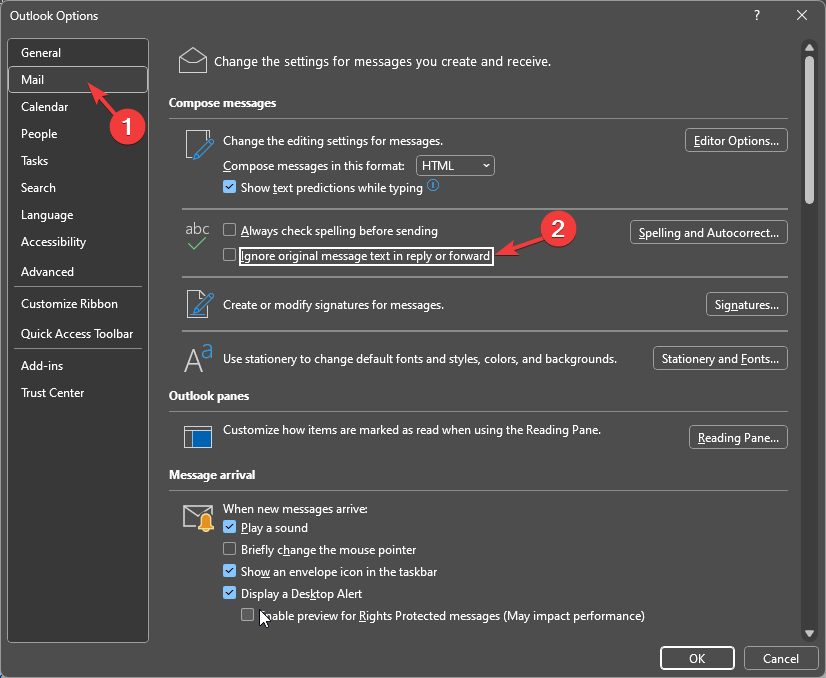
Task: Click the scrollbar down arrow
Action: 807,633
